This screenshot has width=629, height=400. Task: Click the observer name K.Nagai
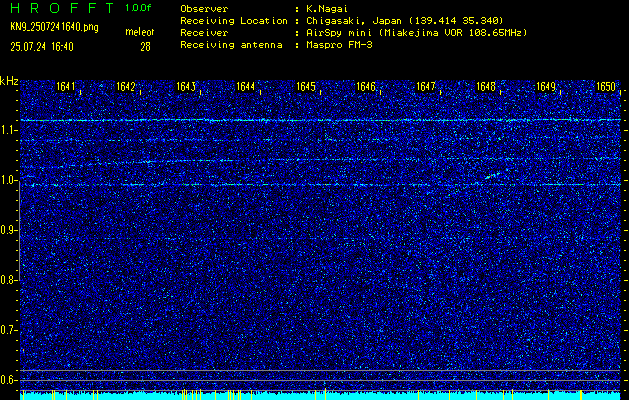(327, 9)
